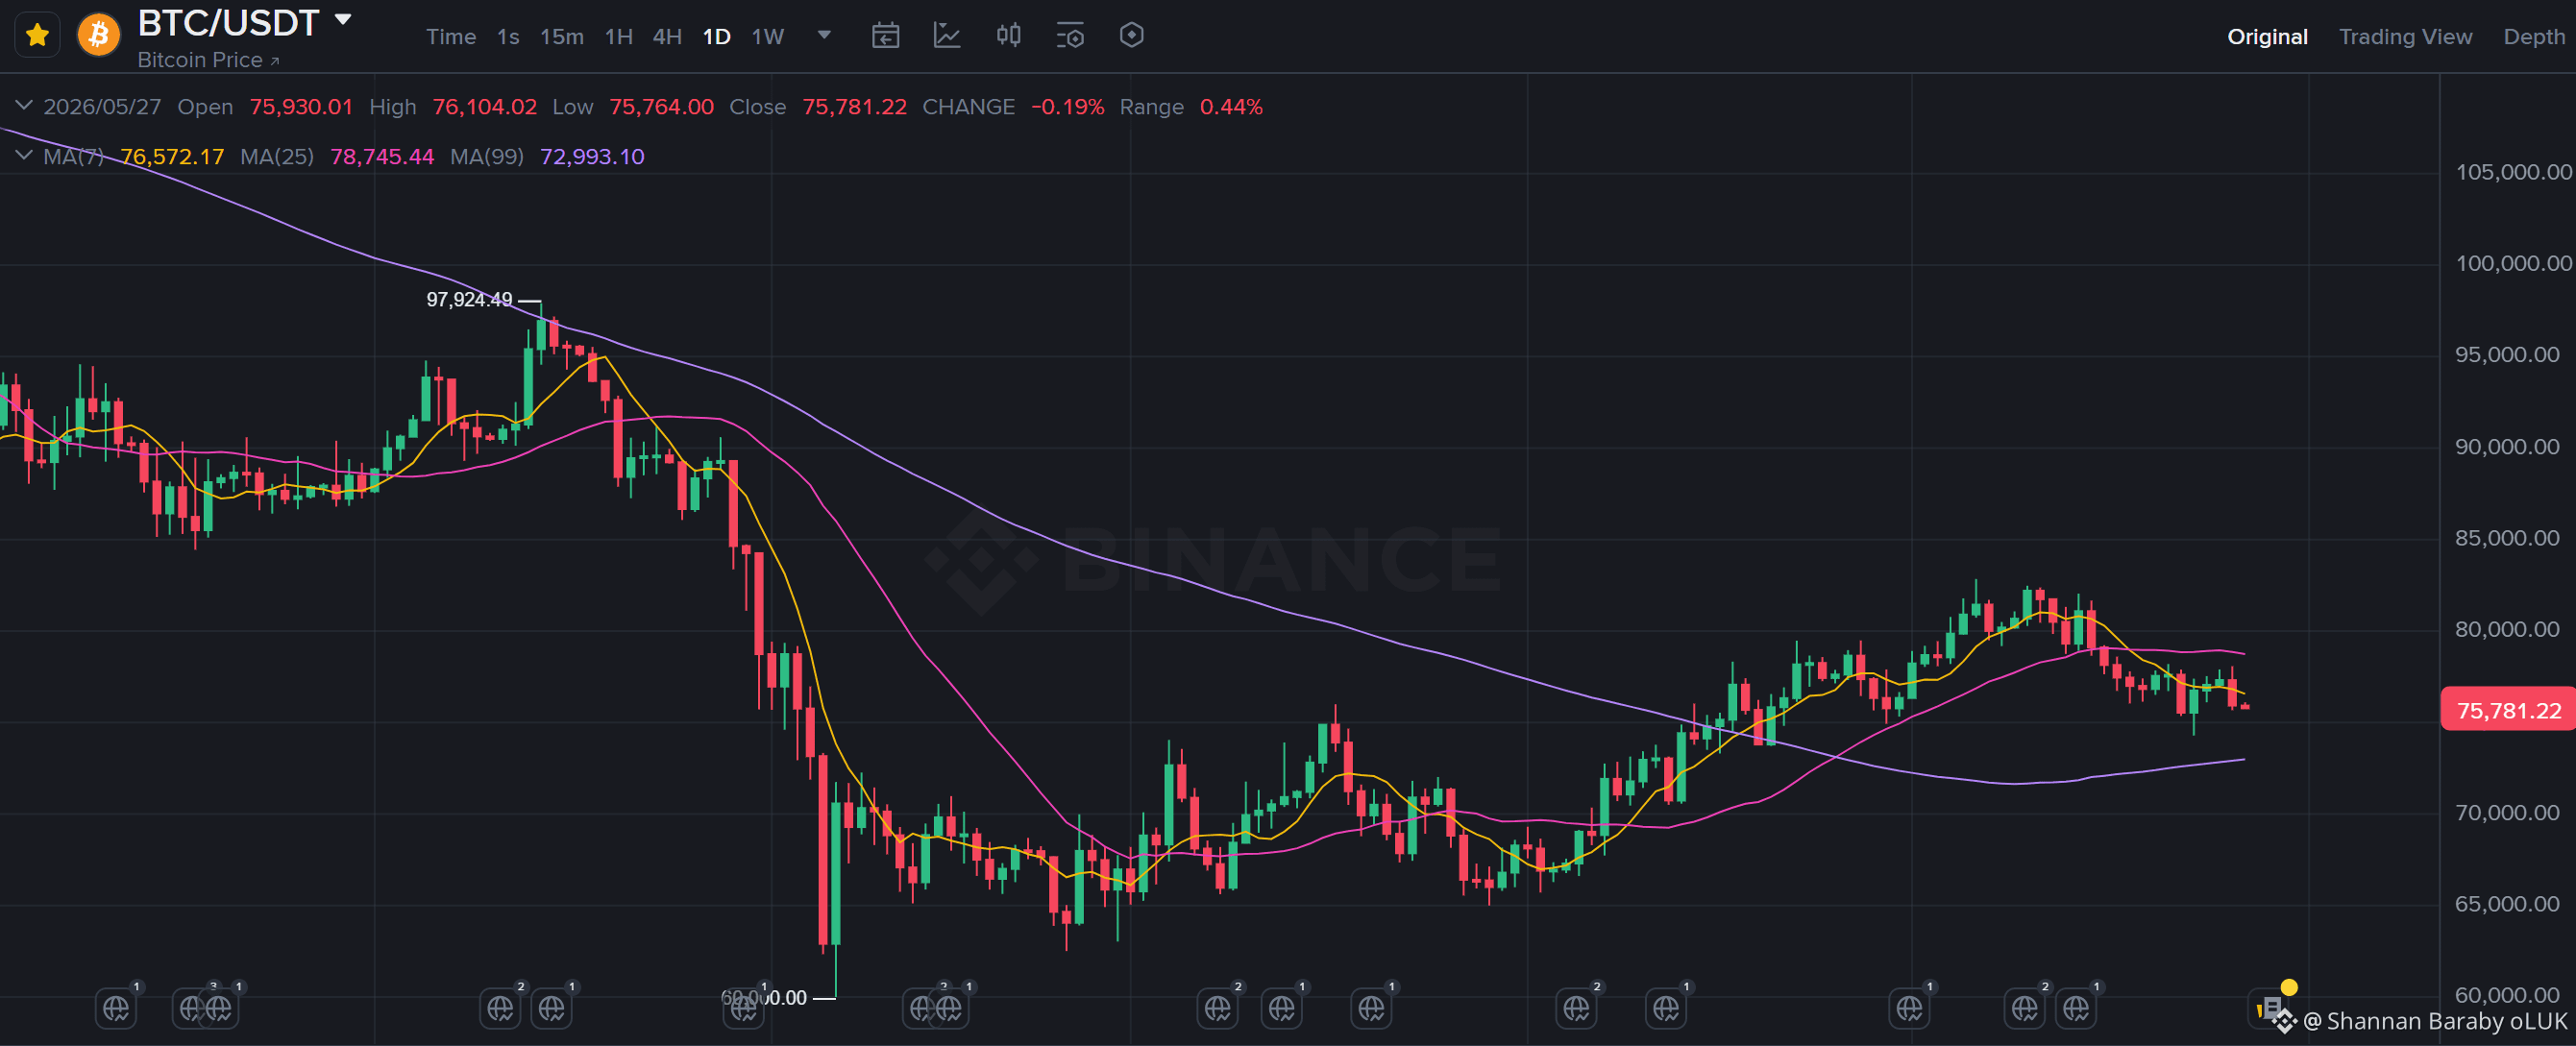This screenshot has width=2576, height=1046.
Task: Click the Open value 75,930.01
Action: (301, 107)
